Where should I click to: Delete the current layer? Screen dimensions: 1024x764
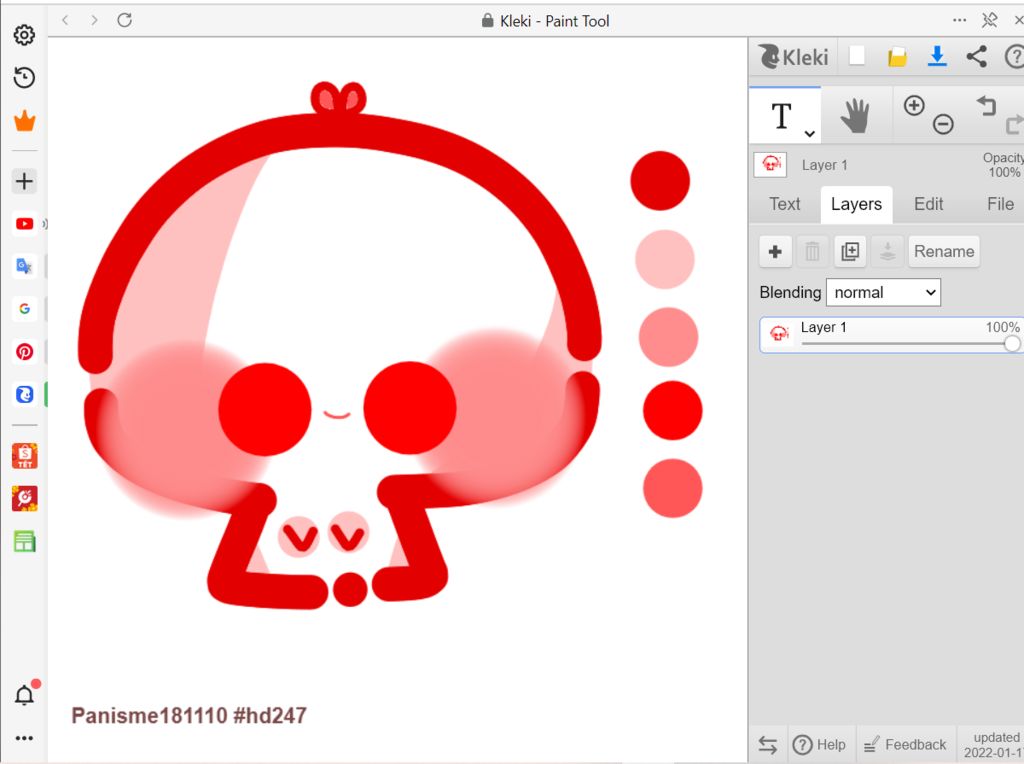tap(812, 251)
